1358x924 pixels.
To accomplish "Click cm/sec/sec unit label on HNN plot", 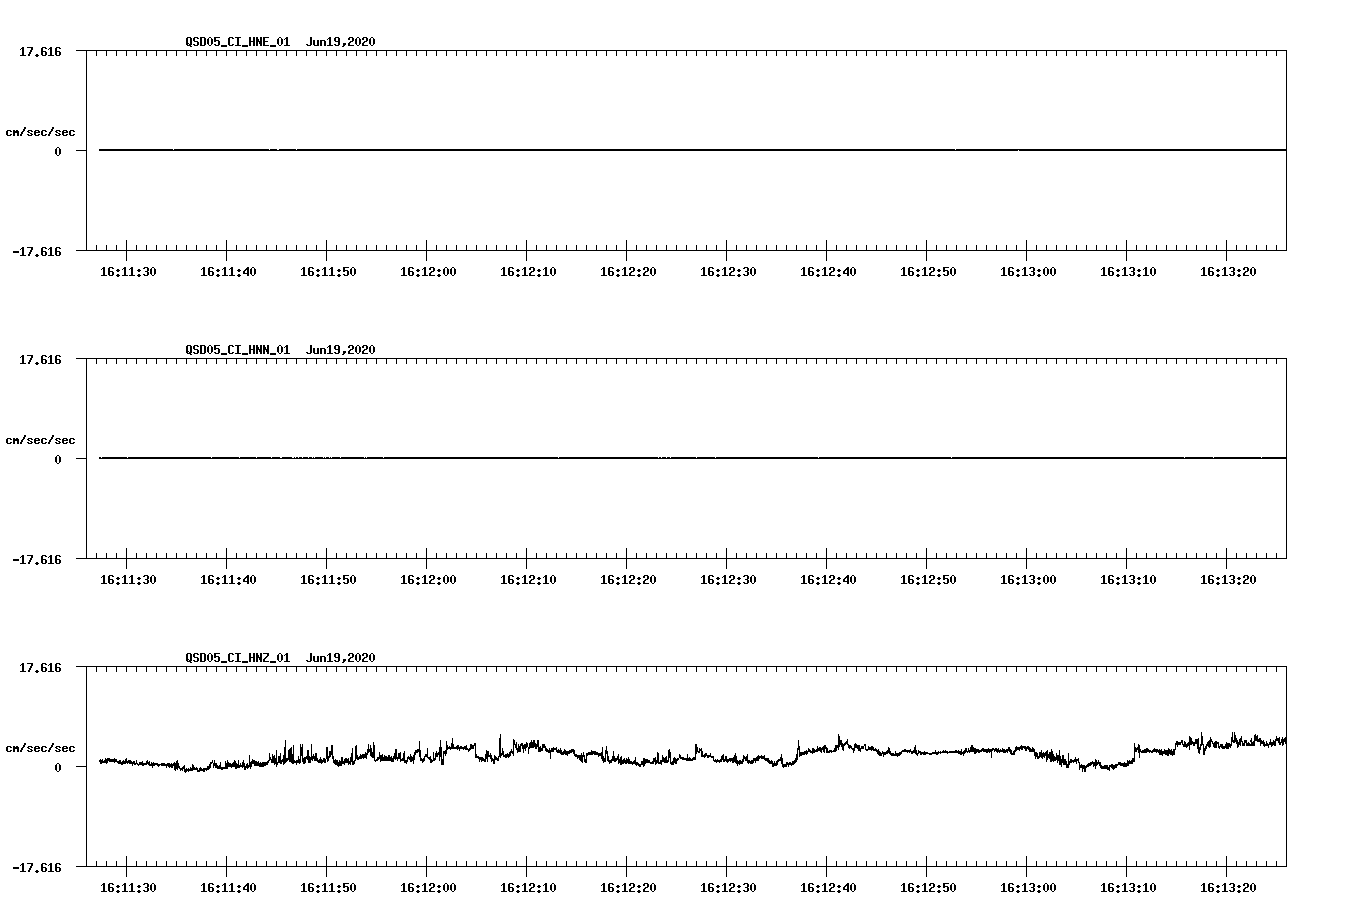I will coord(40,440).
